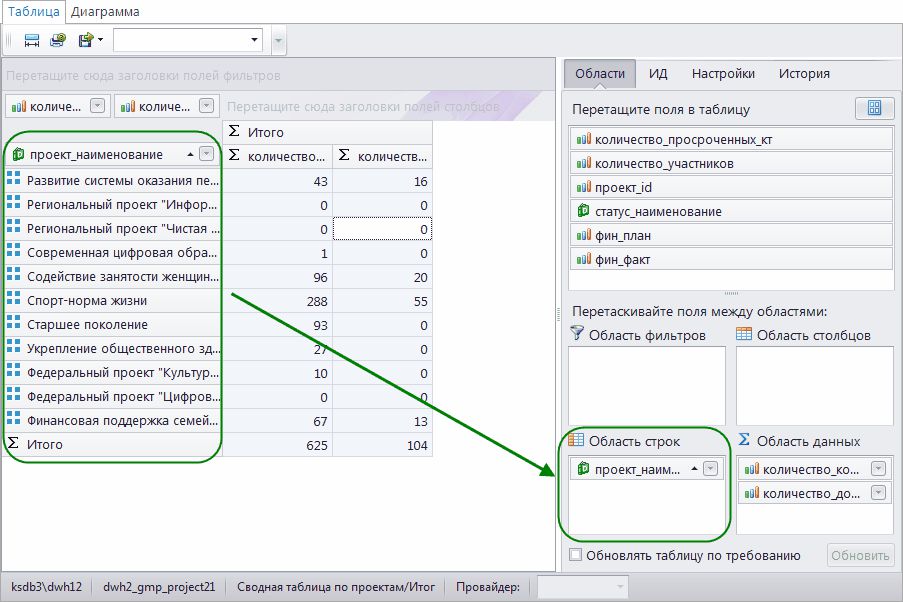Open the Настройки tab

point(723,73)
